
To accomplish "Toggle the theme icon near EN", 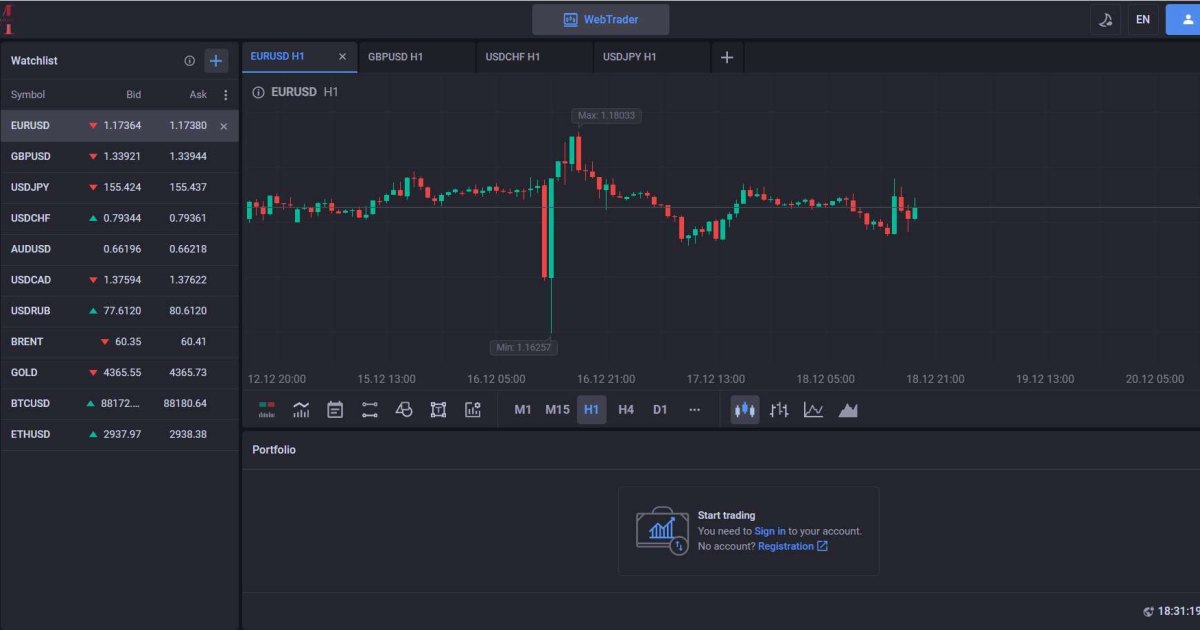I will [x=1105, y=19].
